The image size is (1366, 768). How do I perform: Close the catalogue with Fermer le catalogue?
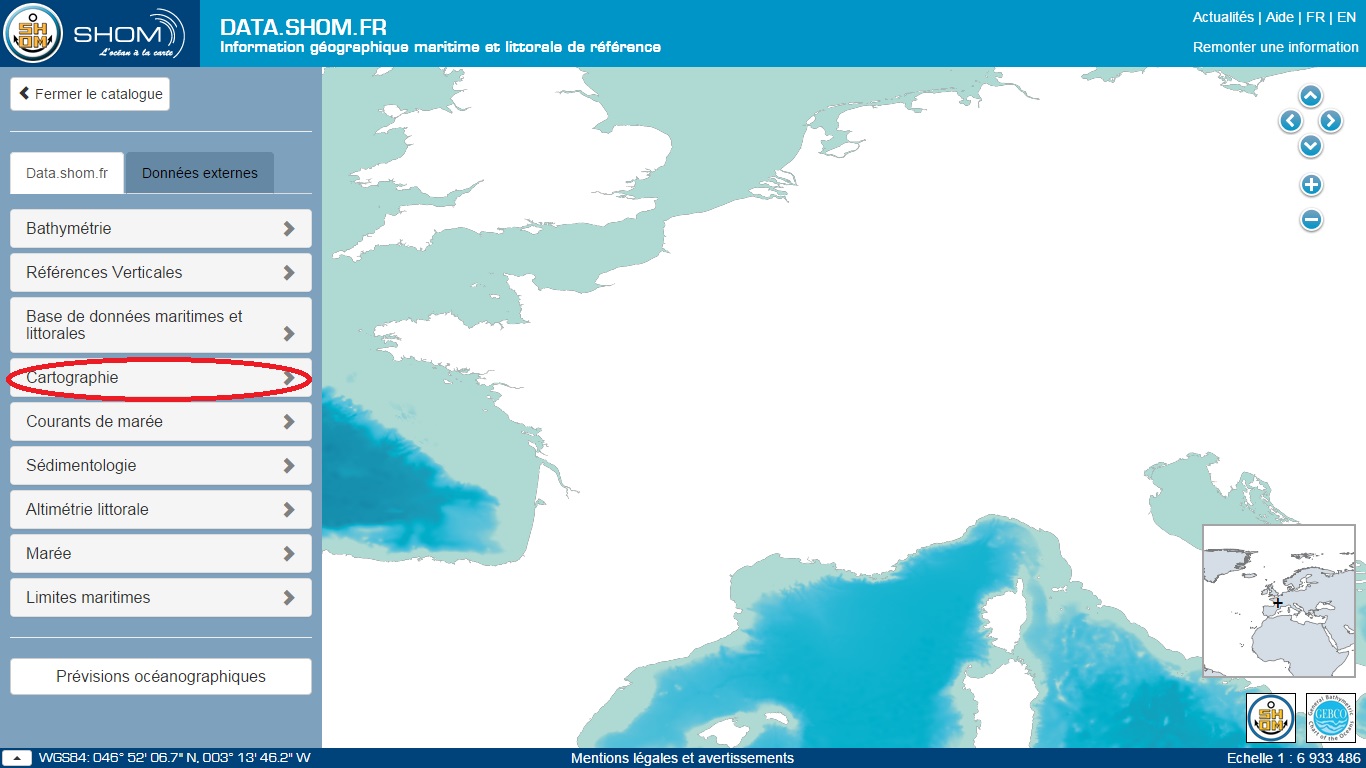click(x=90, y=94)
